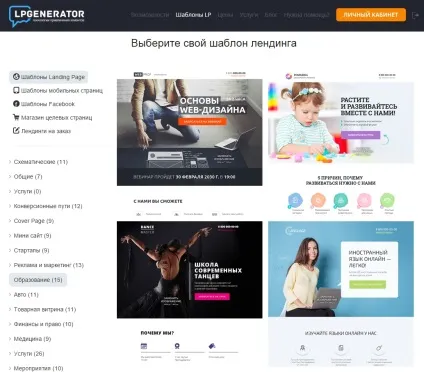Select Товарная витрина (11) category

(45, 309)
